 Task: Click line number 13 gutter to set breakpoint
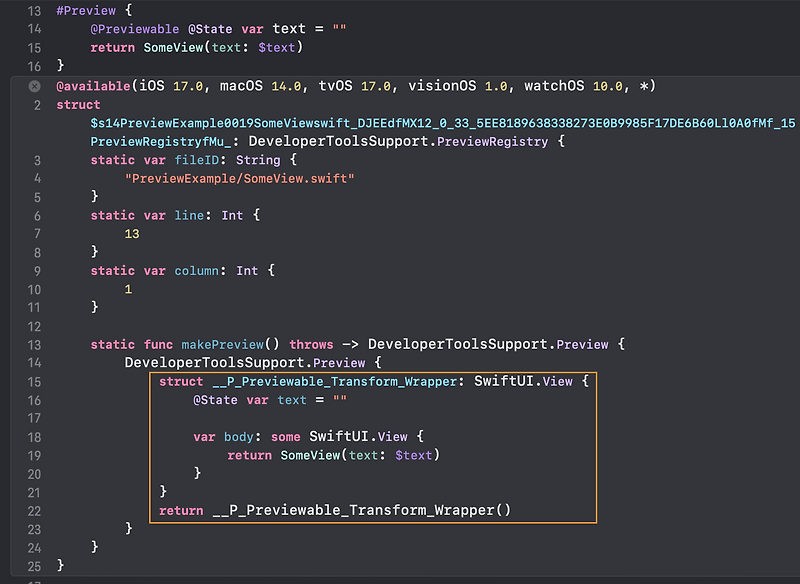(x=33, y=343)
